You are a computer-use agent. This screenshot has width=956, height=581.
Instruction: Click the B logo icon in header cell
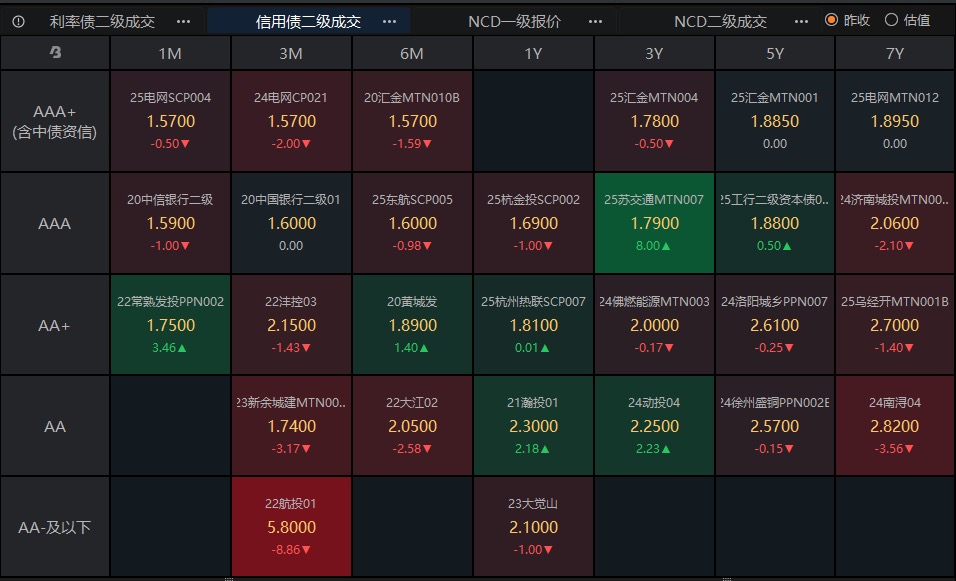click(x=55, y=53)
